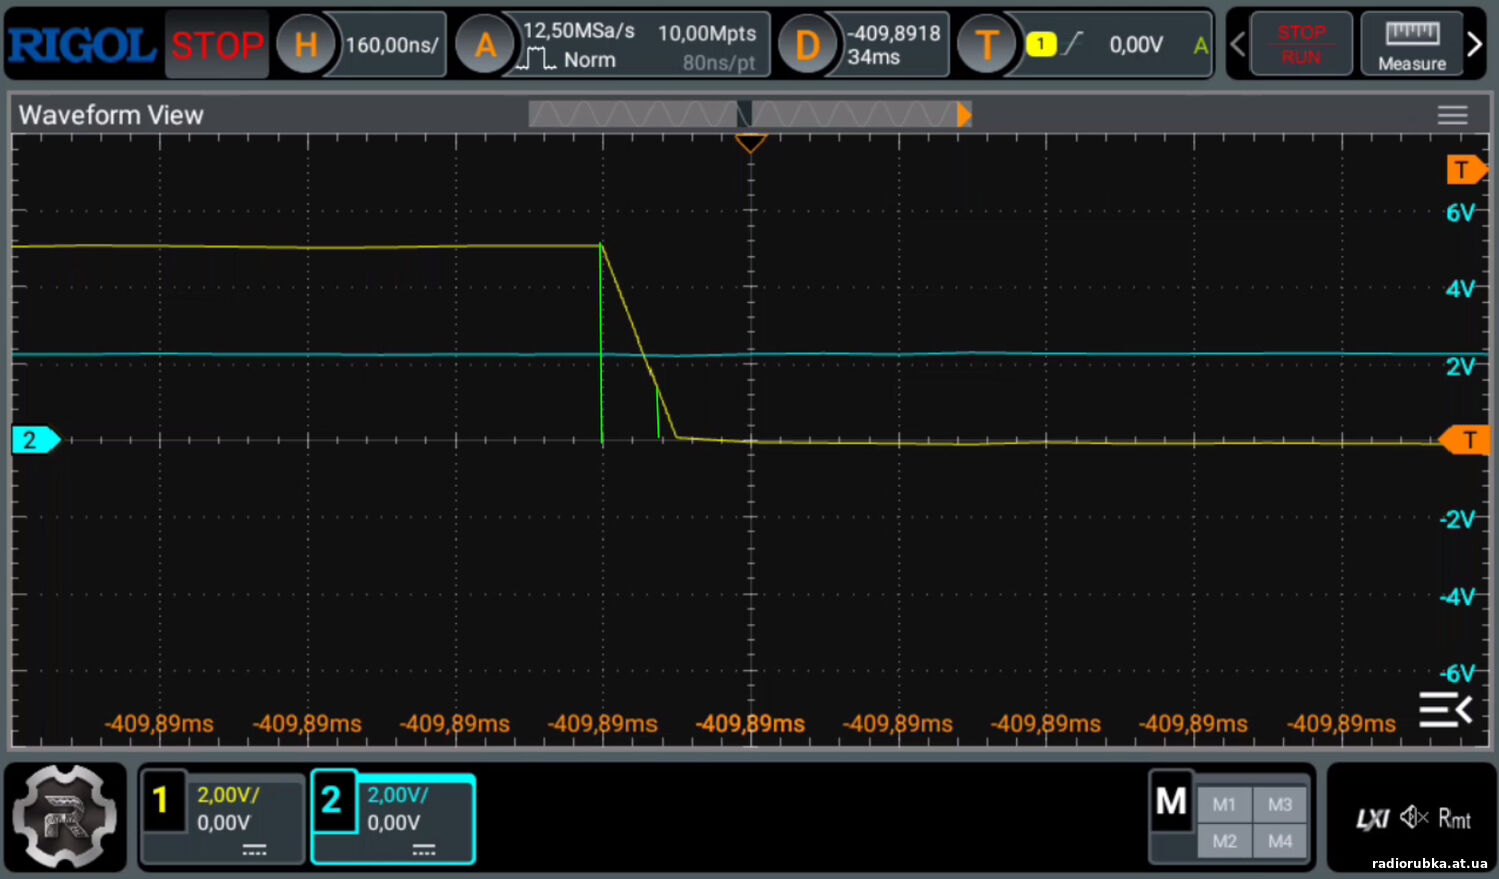Viewport: 1499px width, 879px height.
Task: Open the Delay D settings icon
Action: (806, 45)
